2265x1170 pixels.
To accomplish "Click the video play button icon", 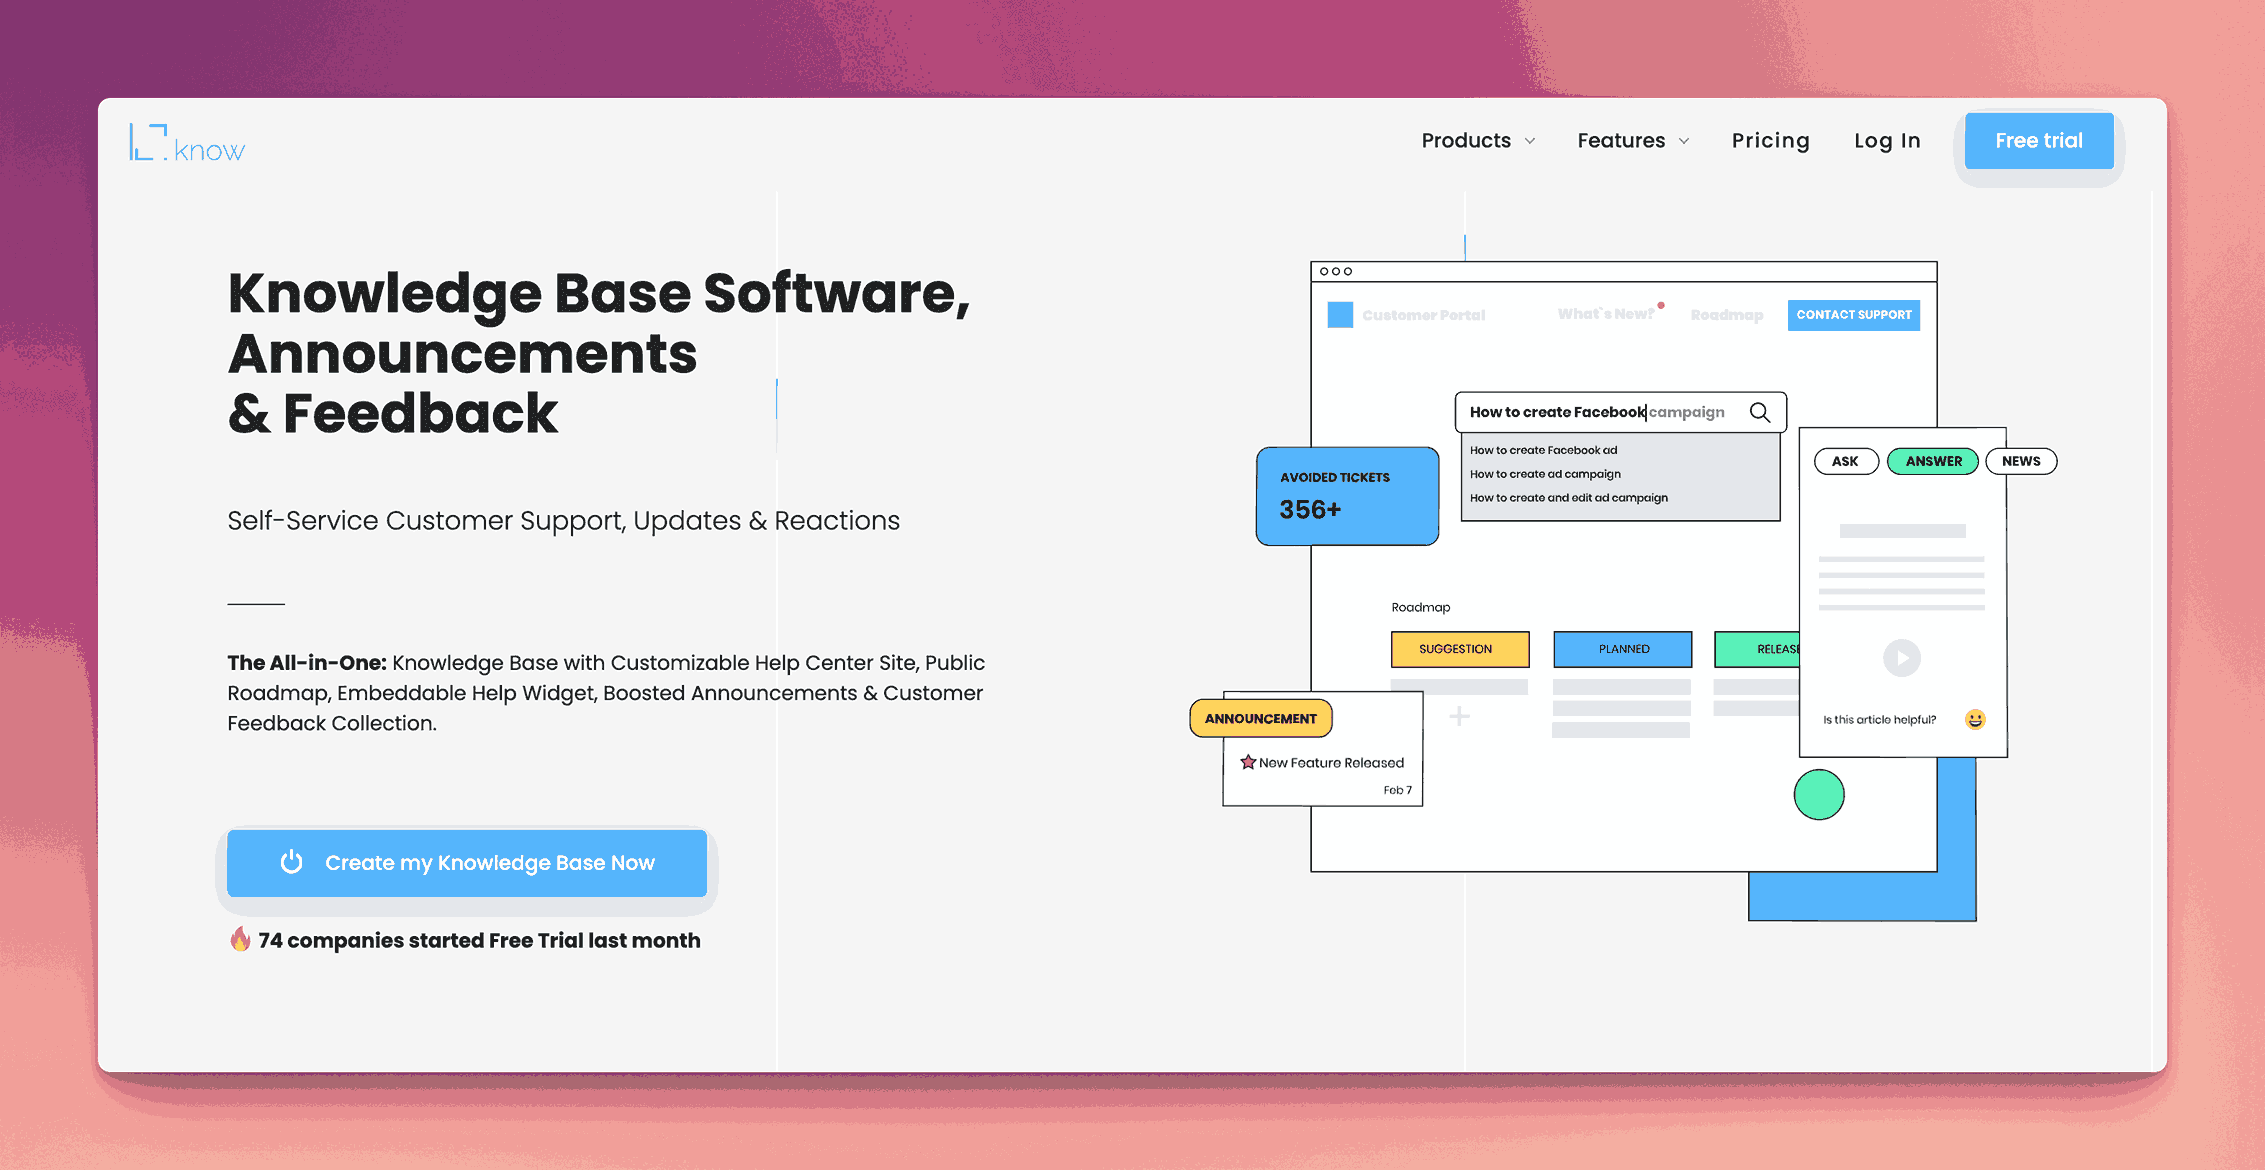I will tap(1902, 658).
